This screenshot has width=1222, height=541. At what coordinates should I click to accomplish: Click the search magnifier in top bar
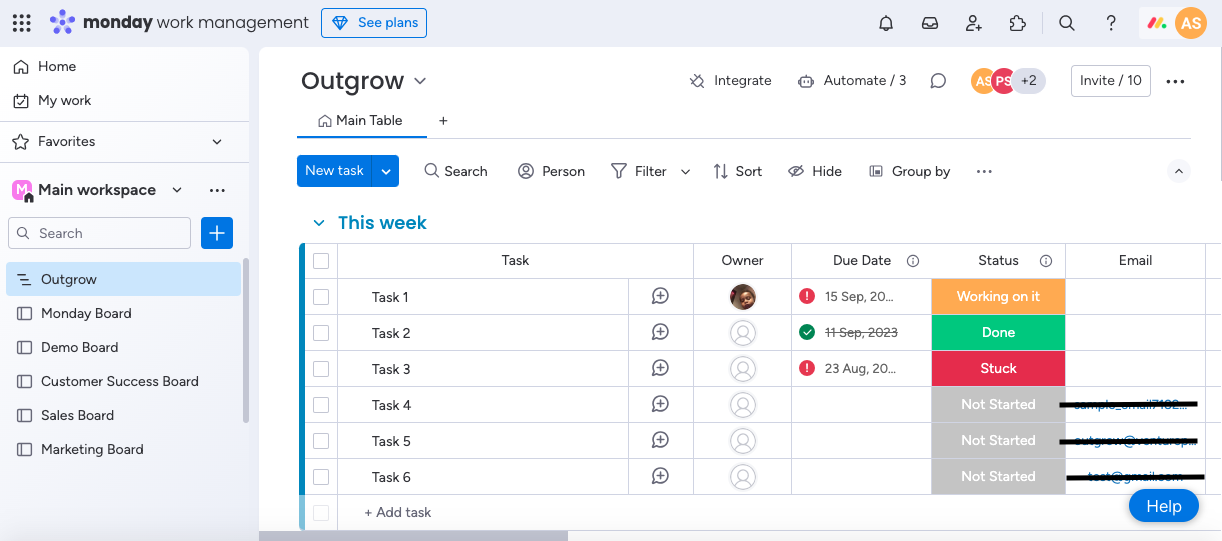(x=1067, y=23)
